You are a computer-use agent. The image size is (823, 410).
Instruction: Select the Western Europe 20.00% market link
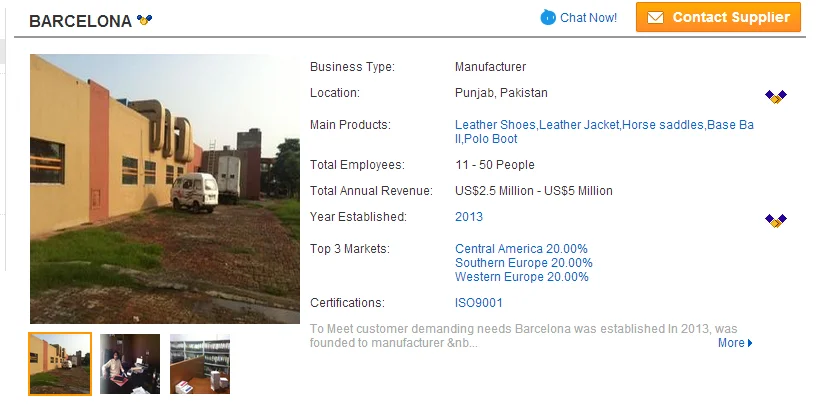click(x=521, y=277)
